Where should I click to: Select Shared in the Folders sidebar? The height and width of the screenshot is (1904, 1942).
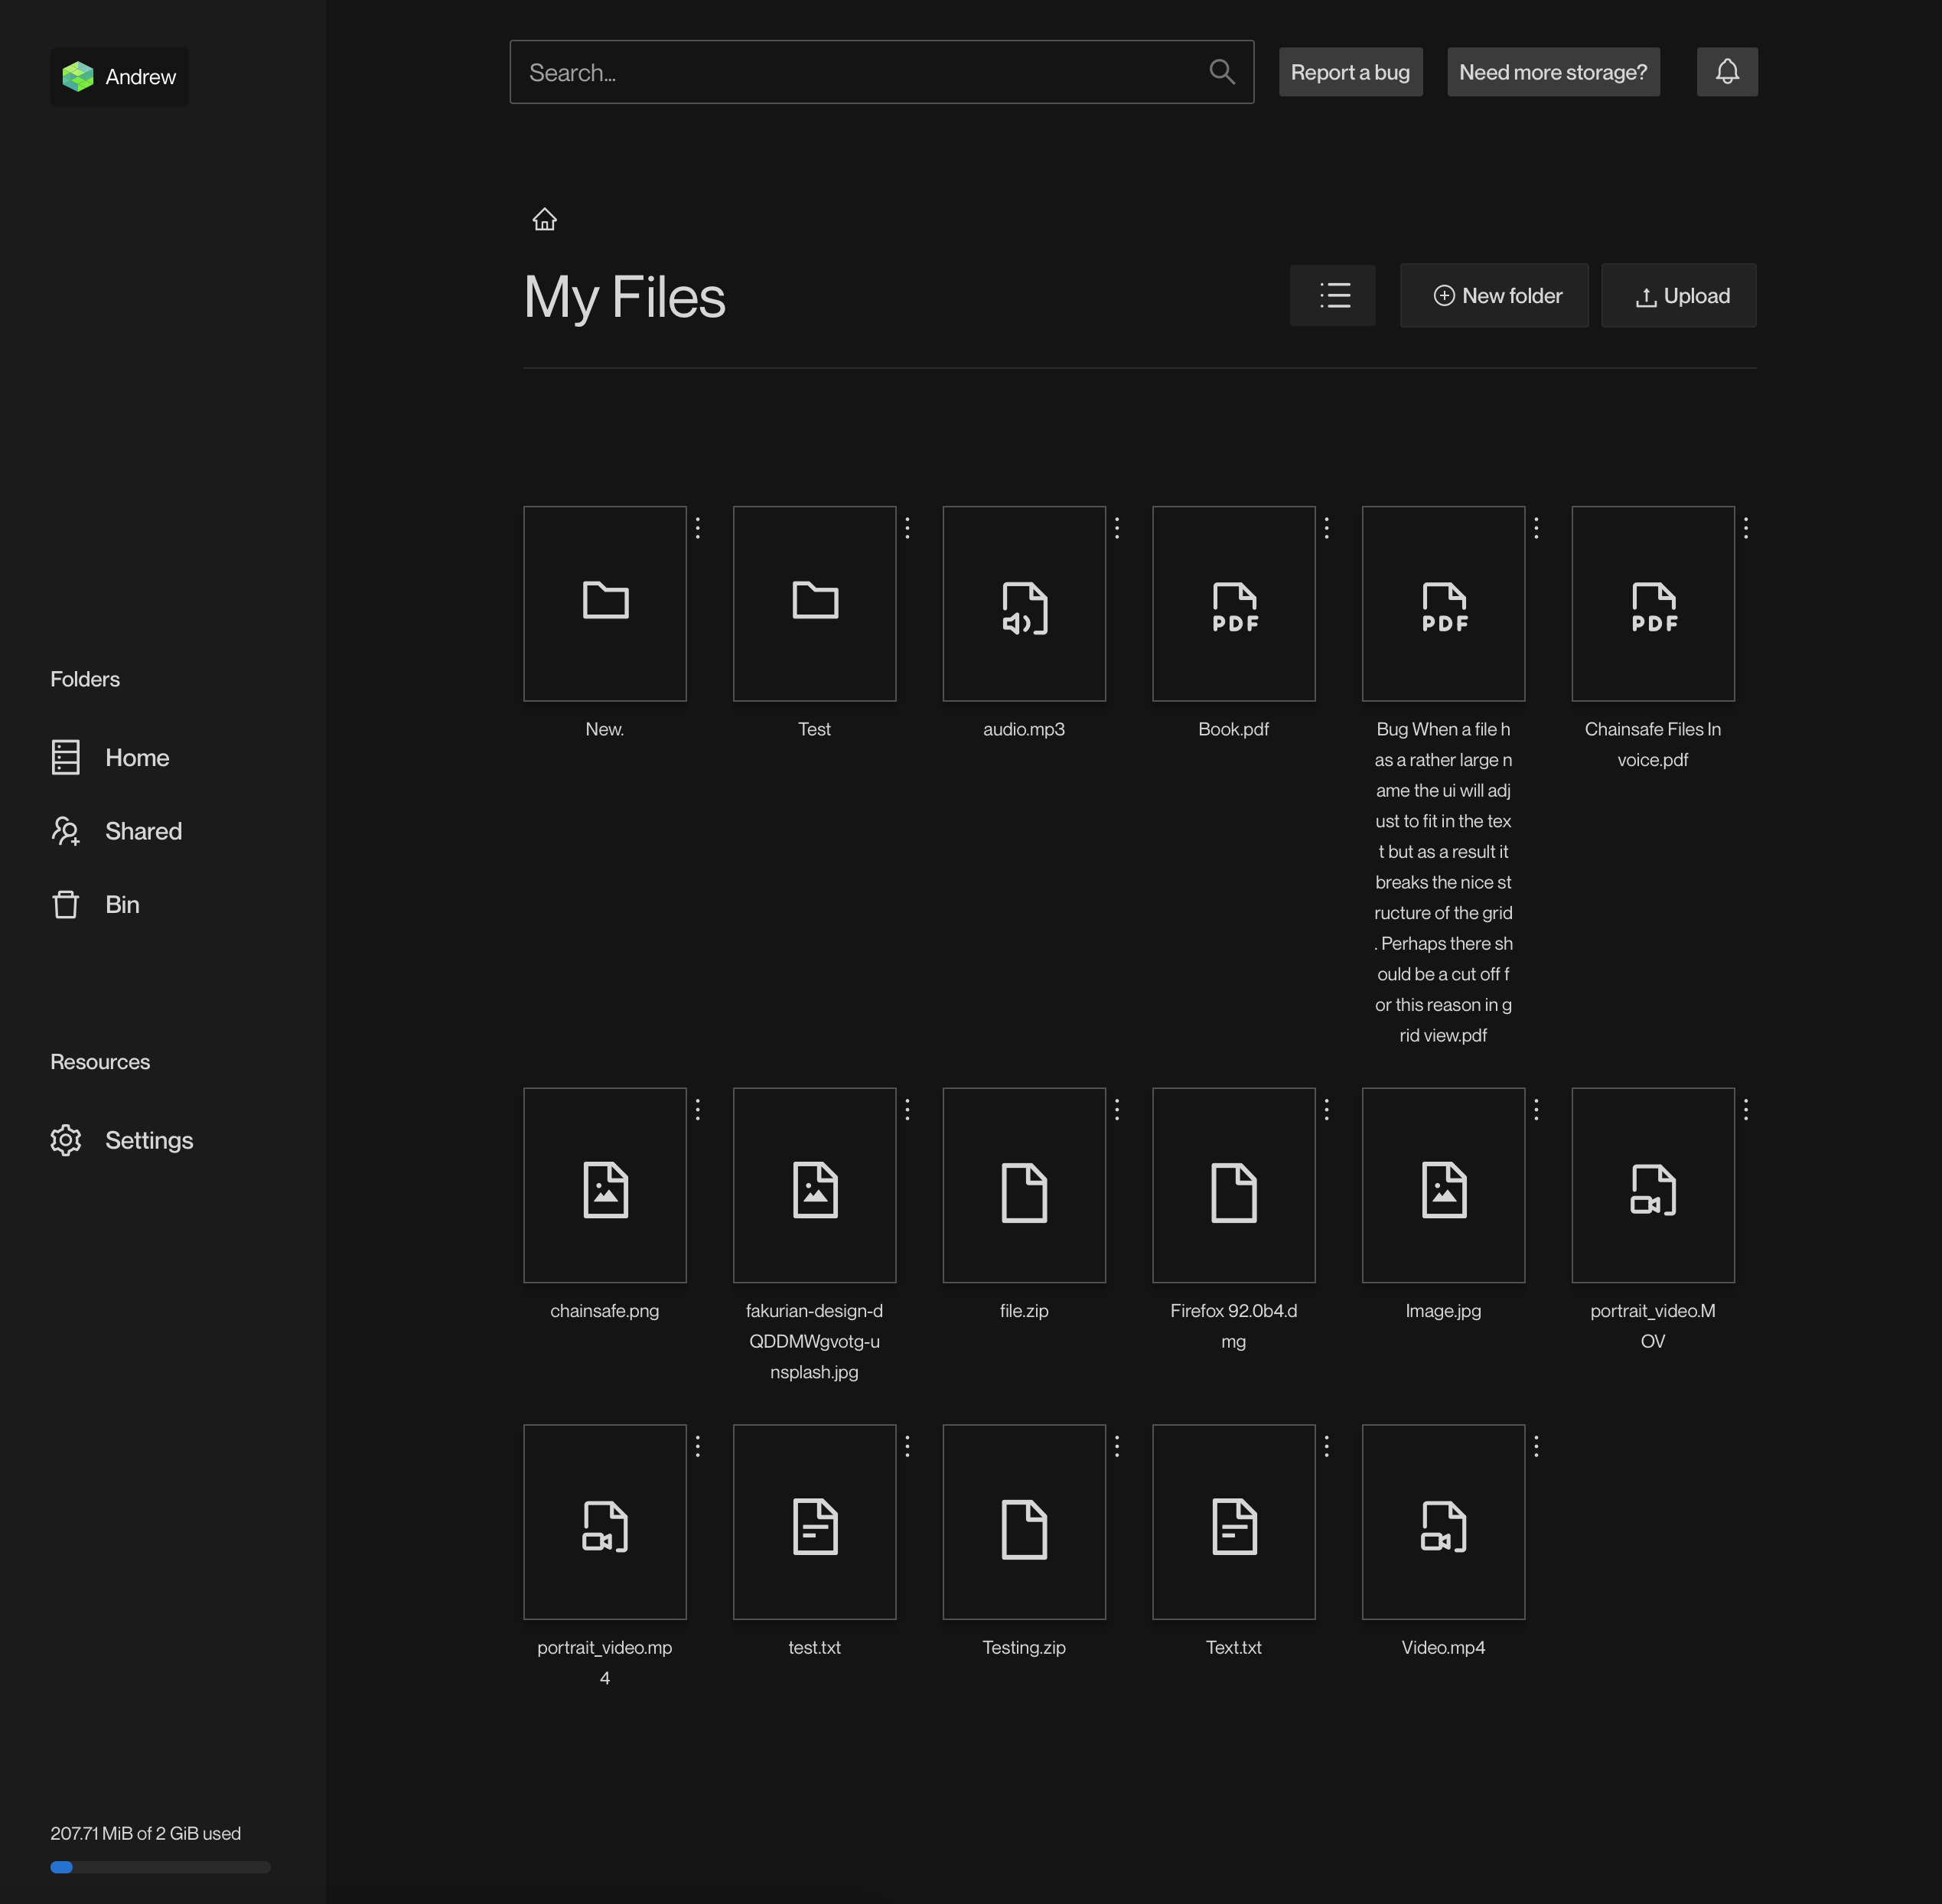coord(143,831)
